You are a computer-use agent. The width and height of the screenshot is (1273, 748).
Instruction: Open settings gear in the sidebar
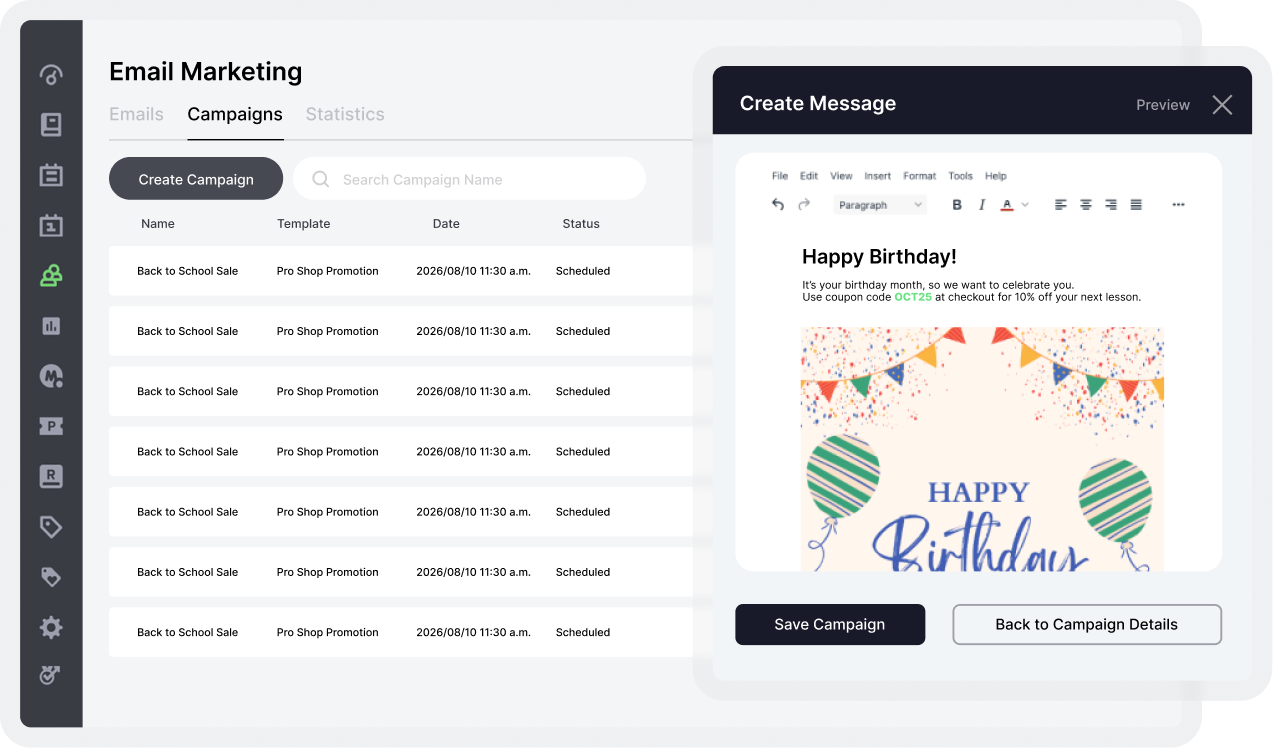click(51, 627)
